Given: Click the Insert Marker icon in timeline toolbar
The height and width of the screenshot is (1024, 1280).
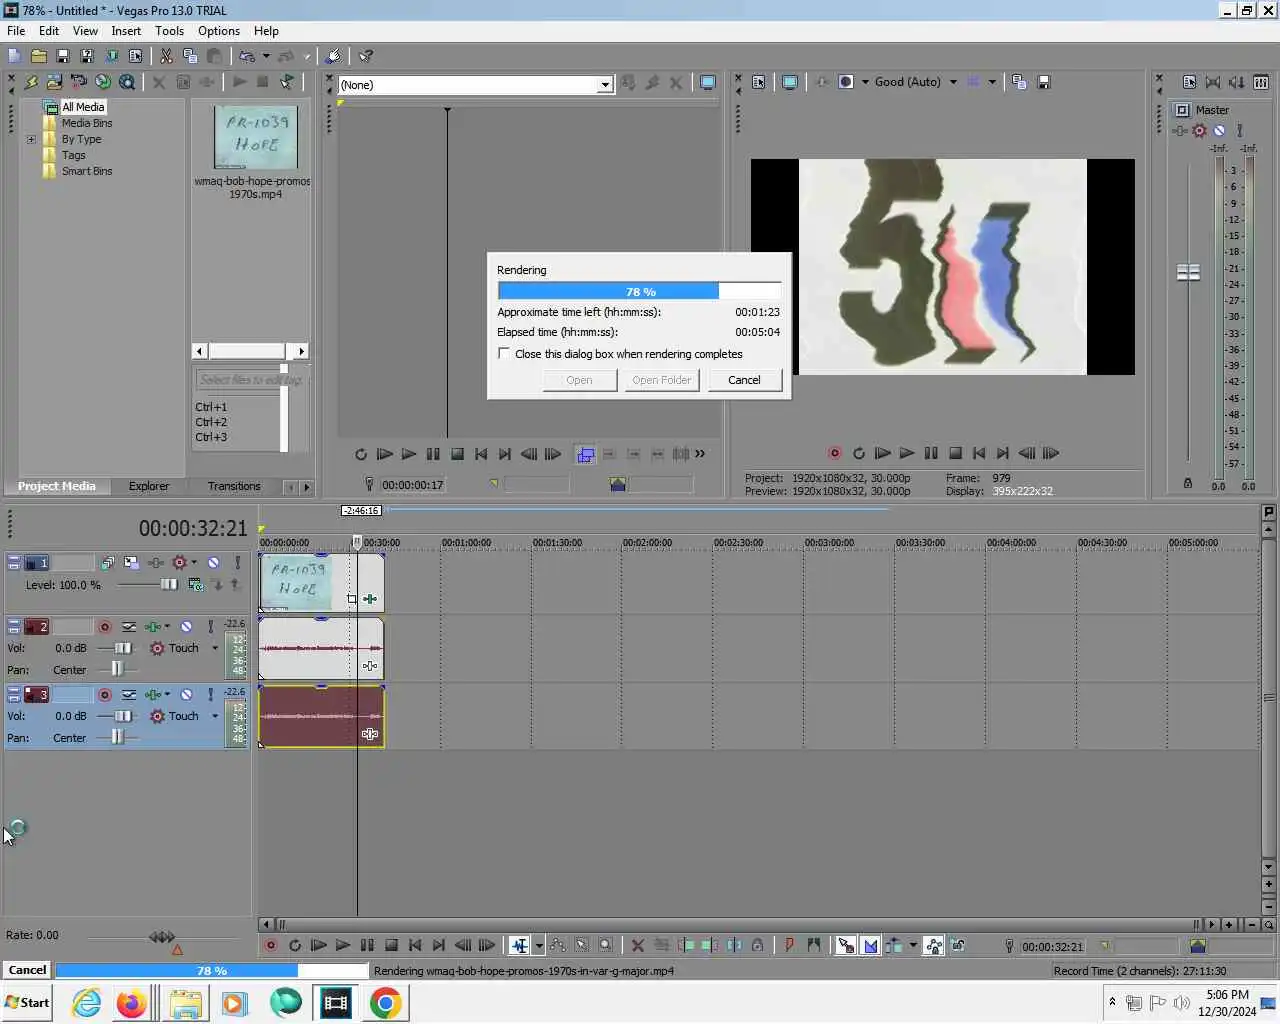Looking at the screenshot, I should point(789,945).
